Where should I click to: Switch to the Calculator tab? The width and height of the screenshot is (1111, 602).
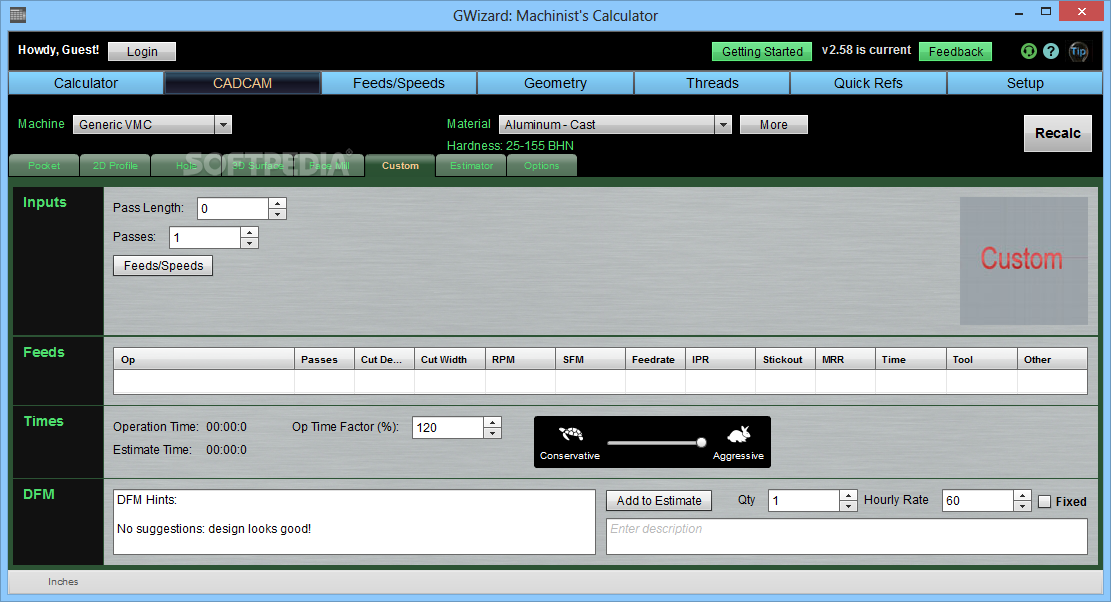(86, 83)
